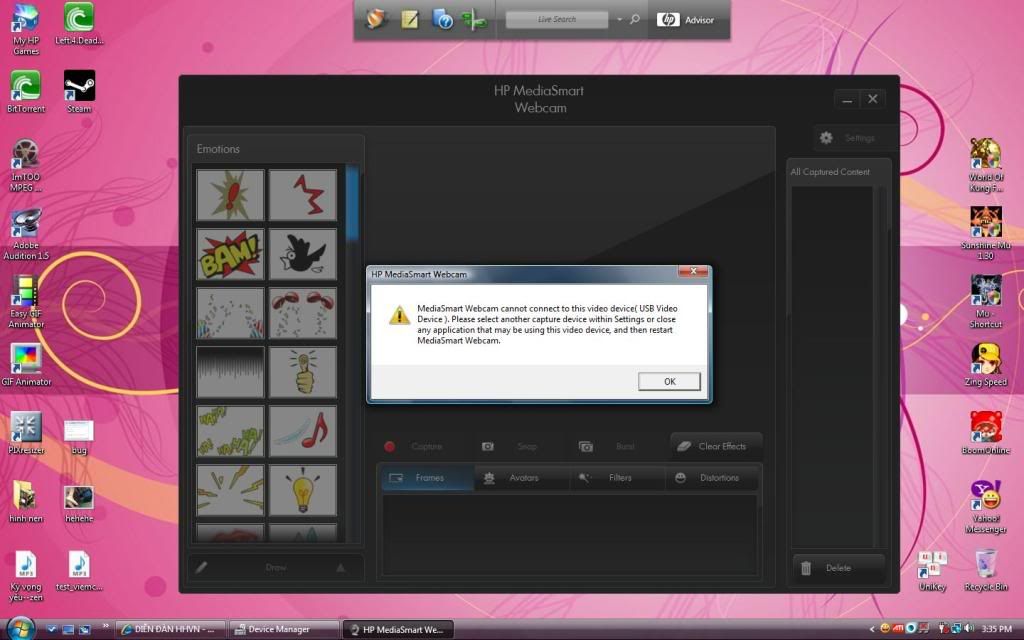Screen dimensions: 1024x640
Task: Click the magnifier search icon in HP bar
Action: [x=635, y=20]
